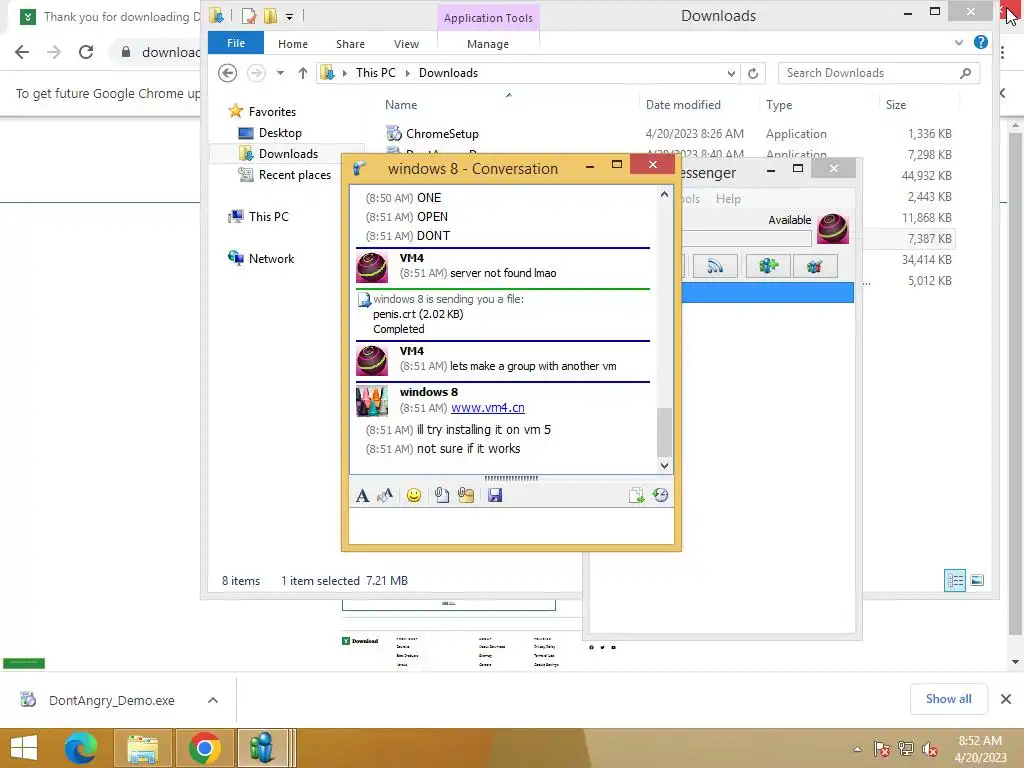Open the www.vm4.cn link
Image resolution: width=1024 pixels, height=768 pixels.
488,408
